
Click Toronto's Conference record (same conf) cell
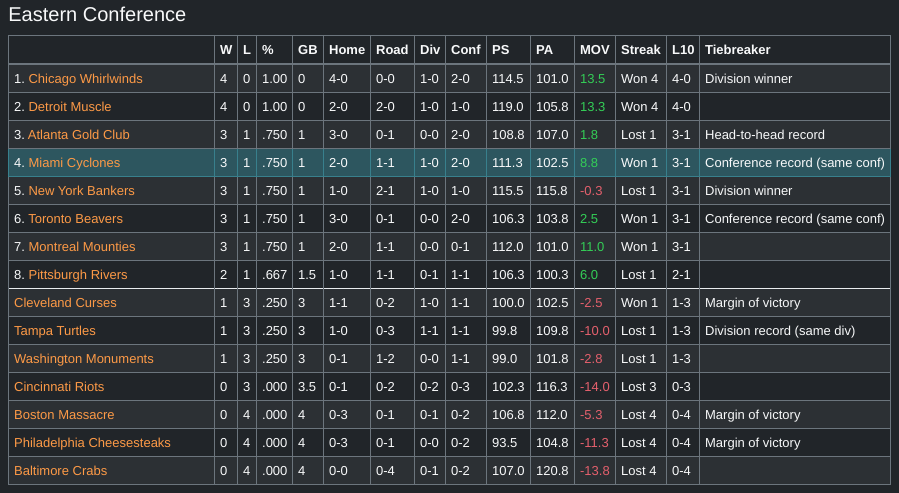coord(795,219)
